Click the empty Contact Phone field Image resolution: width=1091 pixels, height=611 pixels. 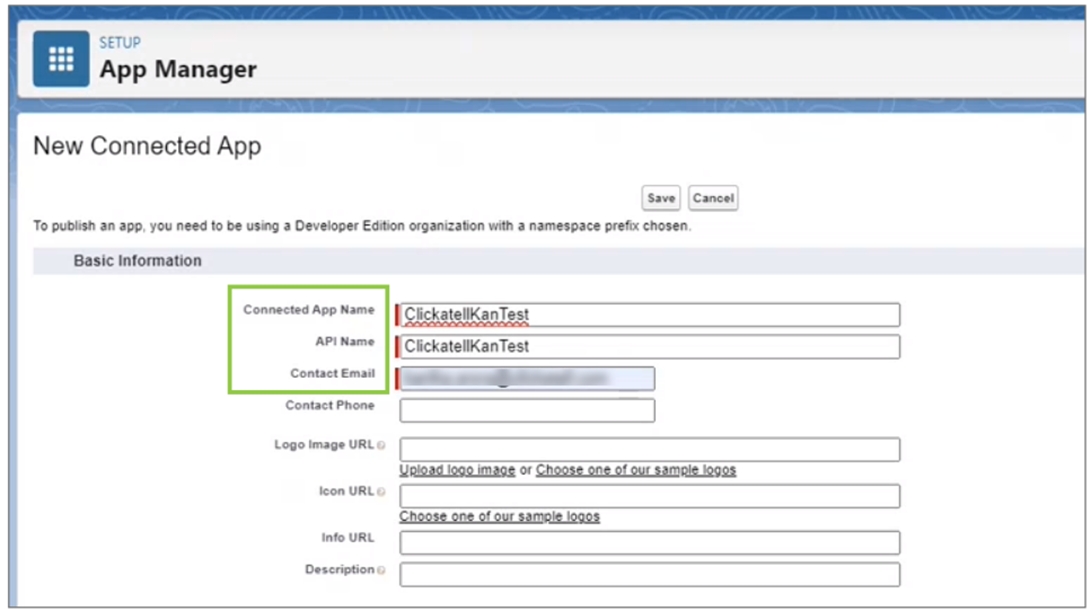click(x=527, y=410)
